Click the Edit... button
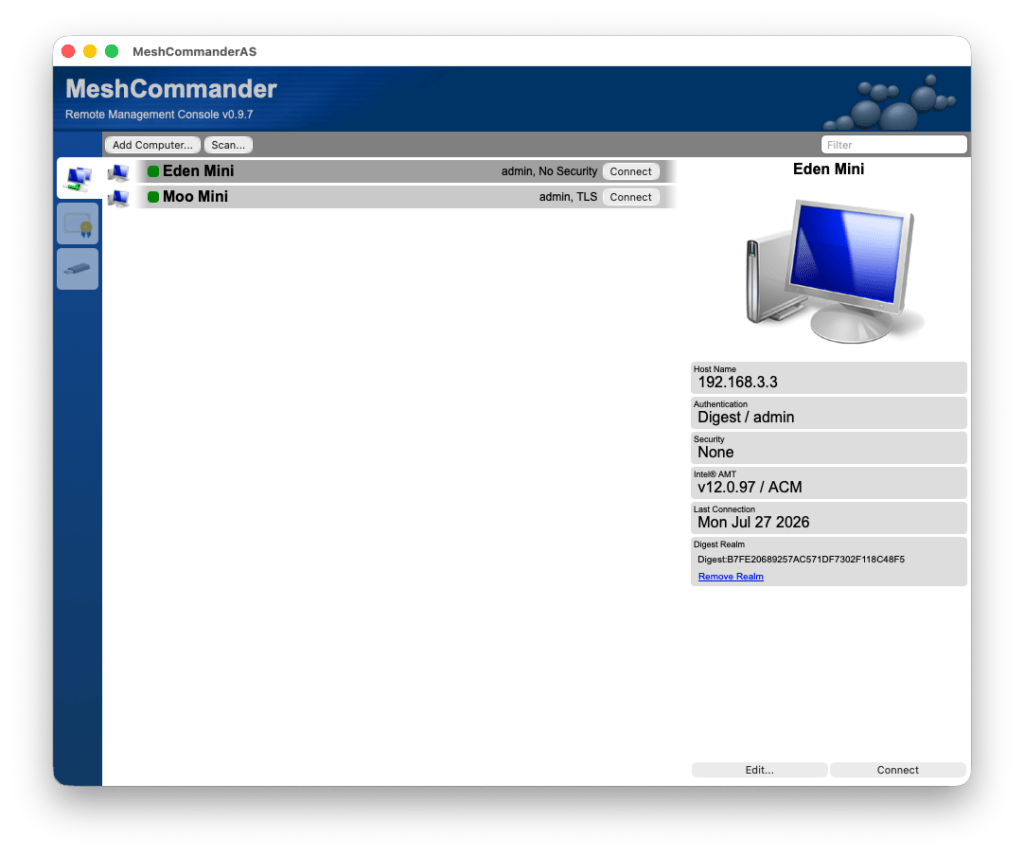 [x=760, y=770]
